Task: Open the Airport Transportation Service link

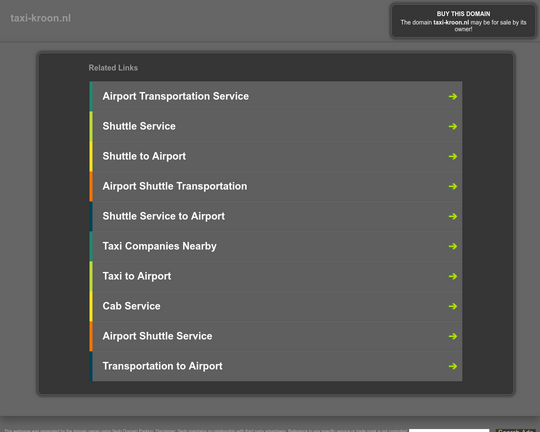Action: pos(176,96)
